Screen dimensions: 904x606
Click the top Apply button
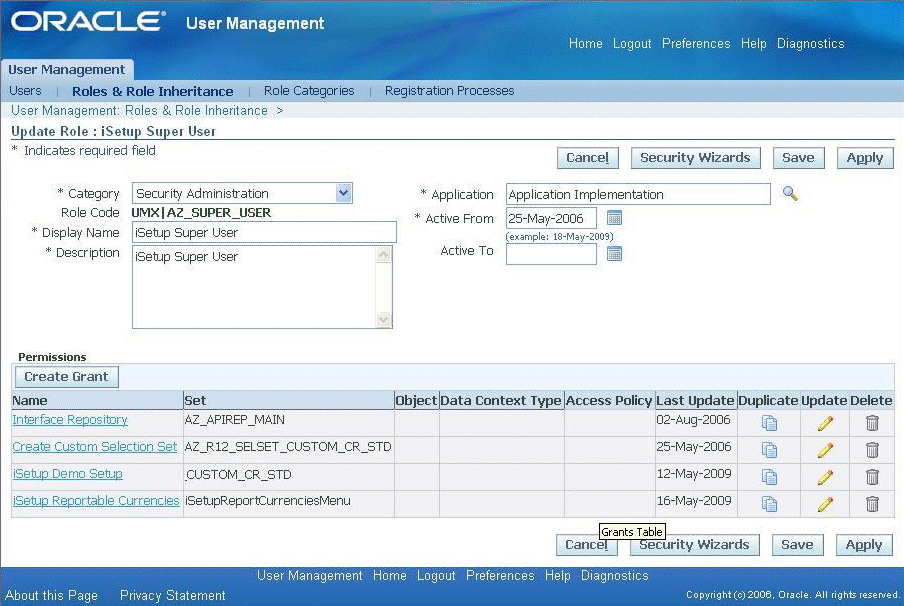click(865, 158)
